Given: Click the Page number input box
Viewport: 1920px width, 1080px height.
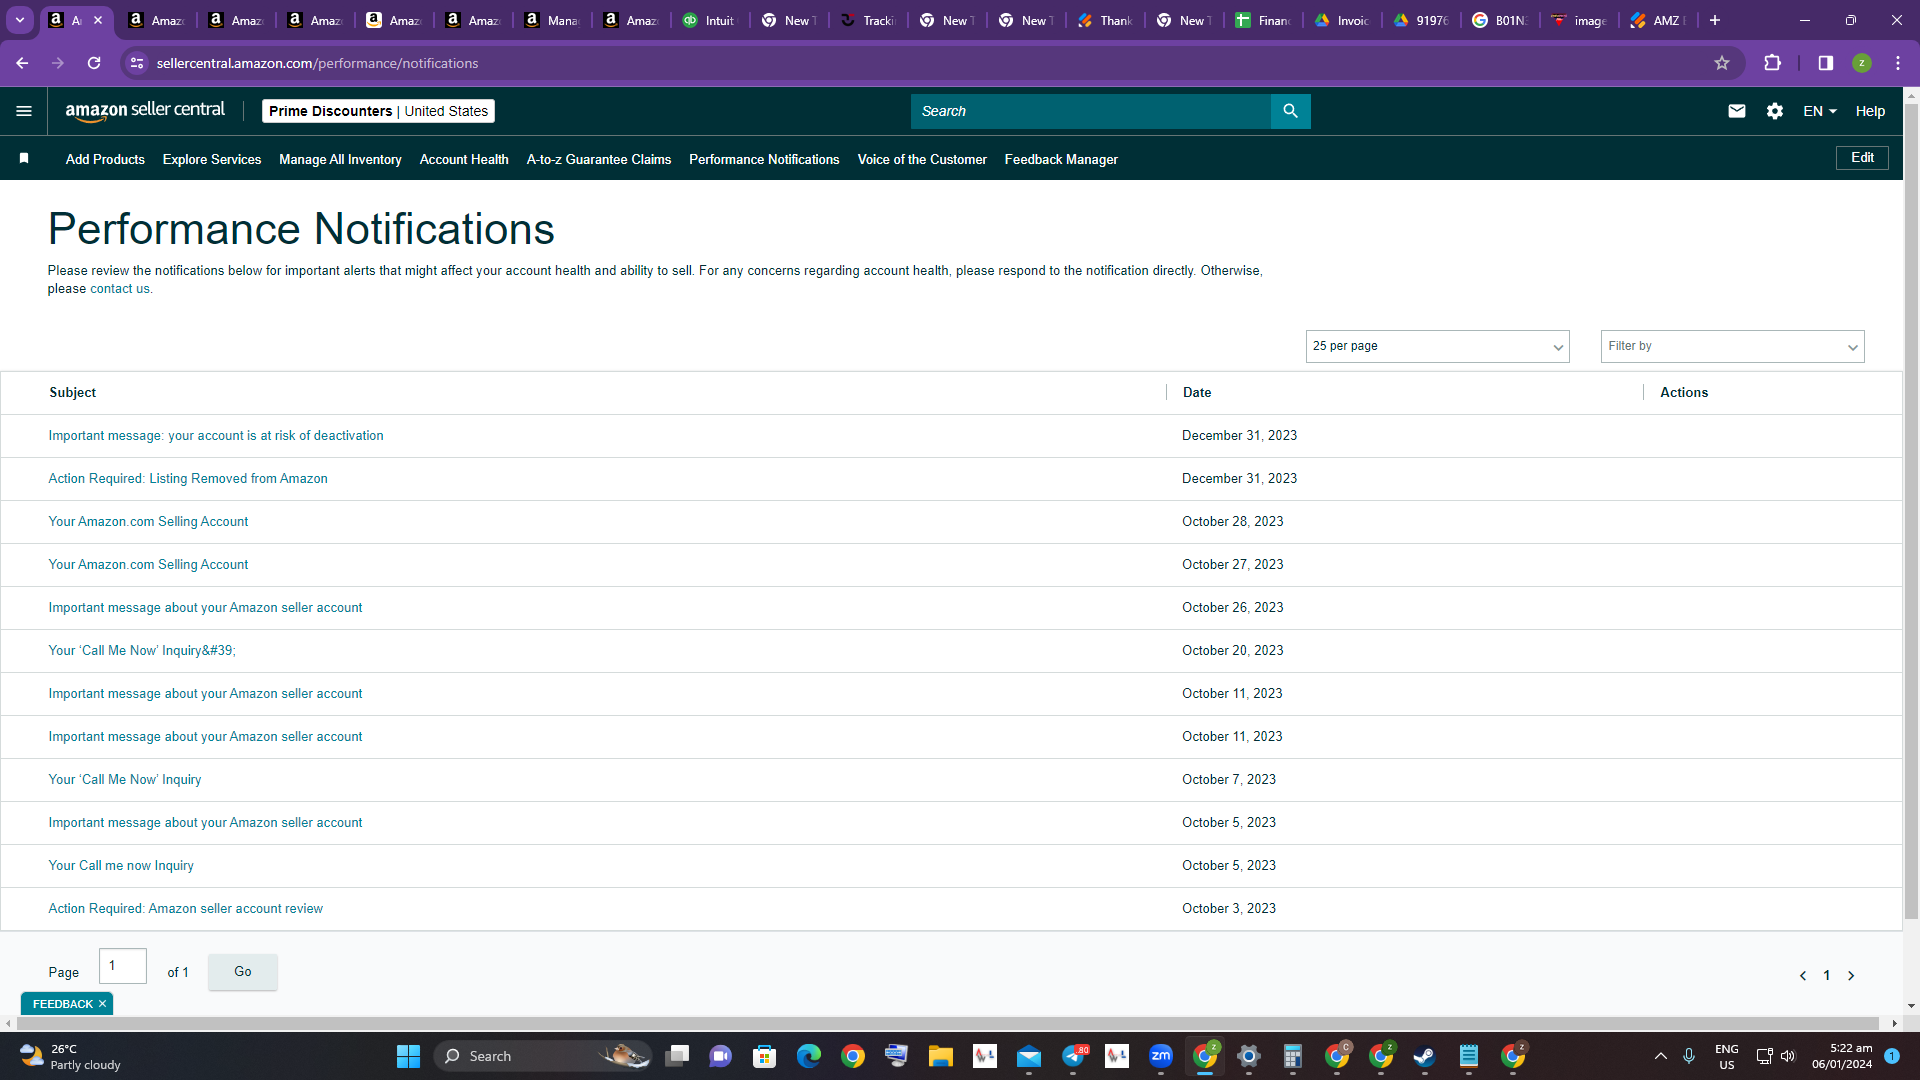Looking at the screenshot, I should (x=123, y=966).
